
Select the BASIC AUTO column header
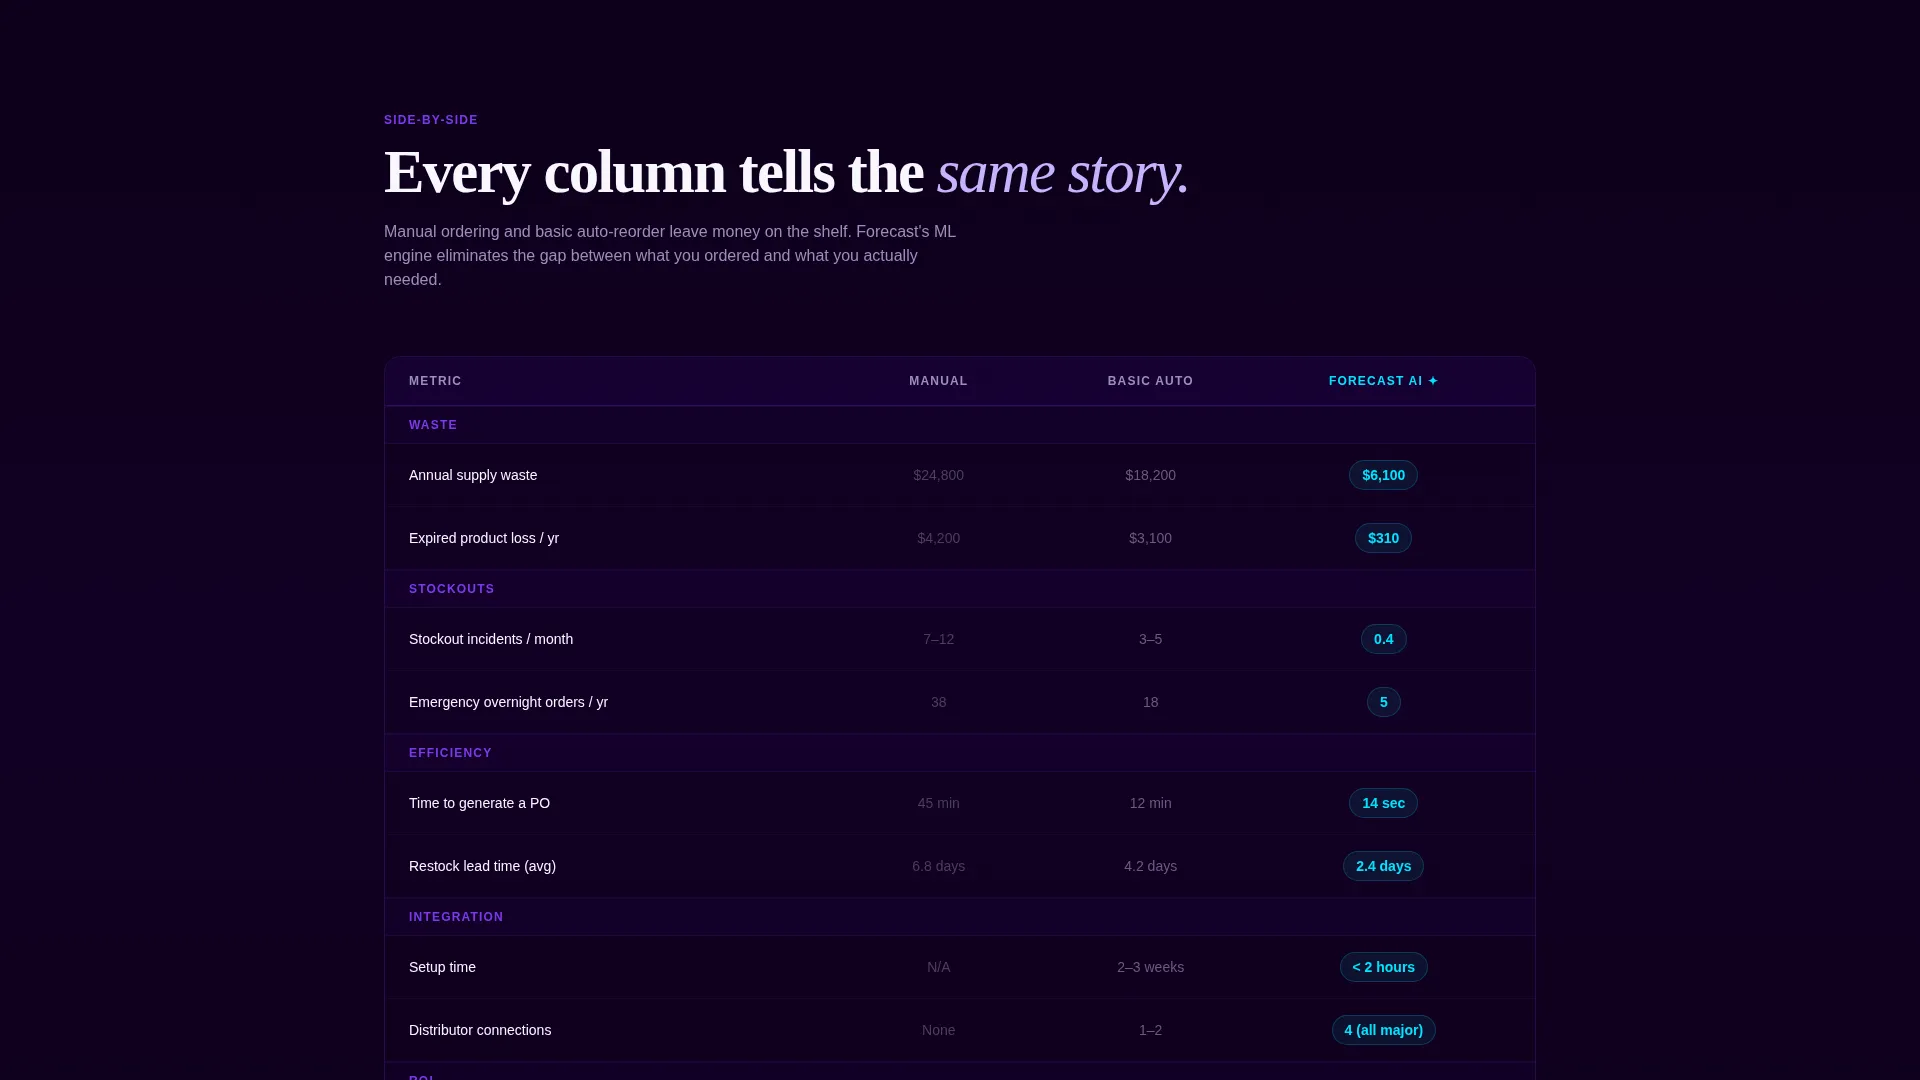(1150, 381)
